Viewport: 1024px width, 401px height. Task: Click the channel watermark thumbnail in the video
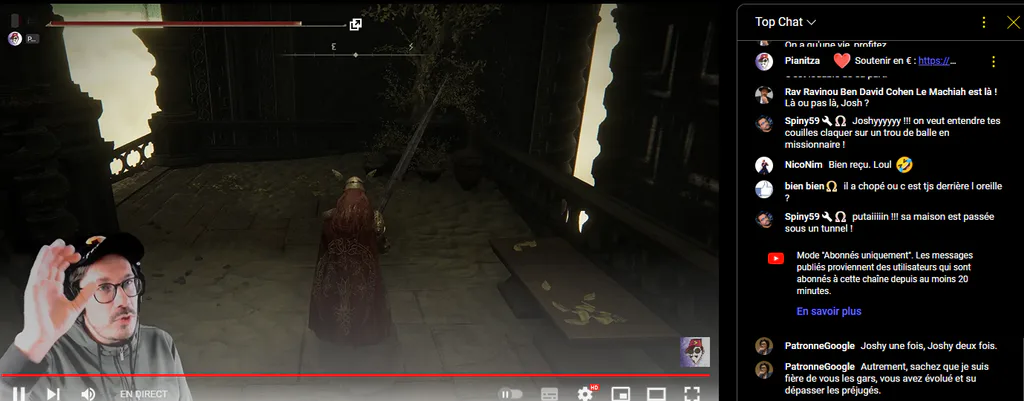pyautogui.click(x=695, y=352)
